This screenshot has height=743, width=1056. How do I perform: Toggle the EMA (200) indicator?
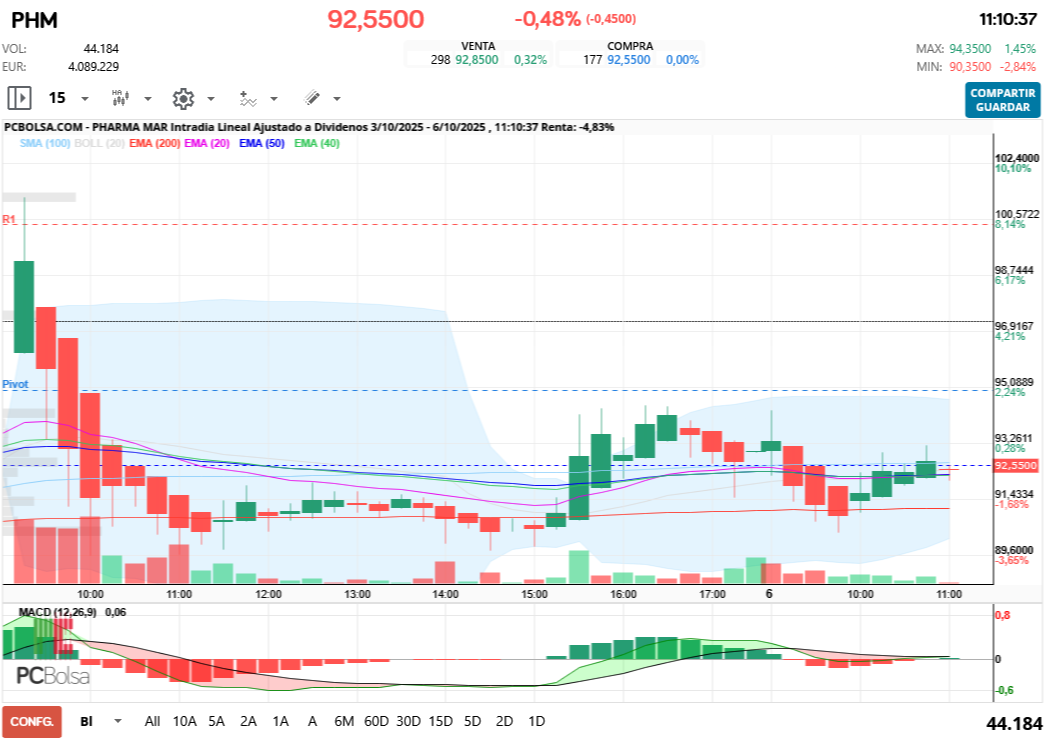click(155, 144)
